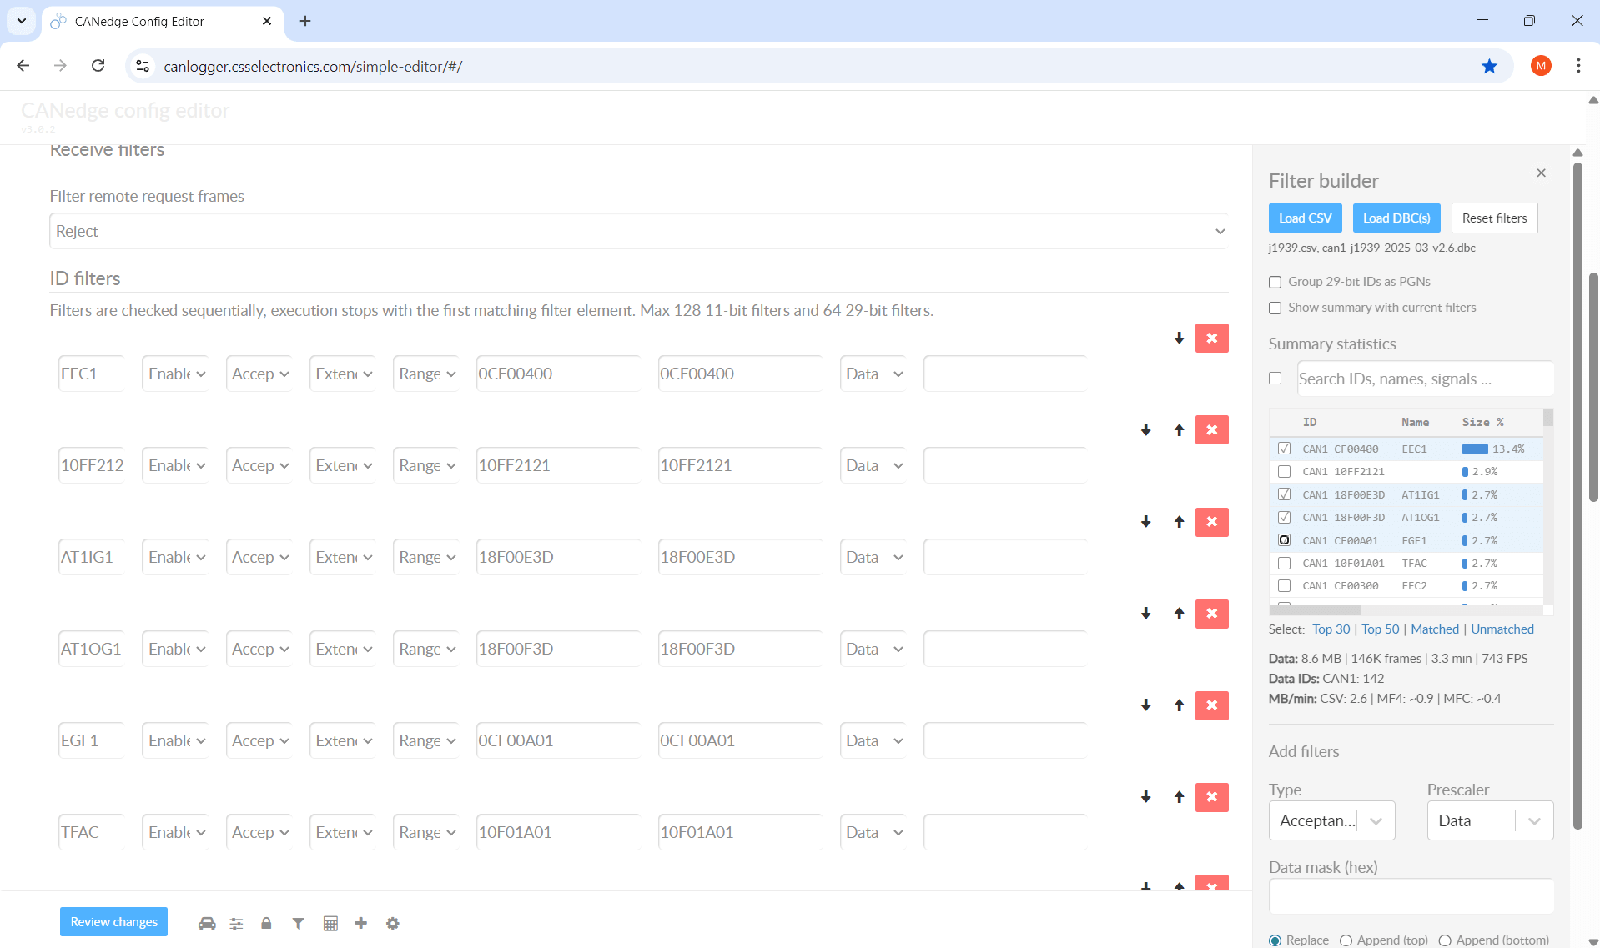Move the AT1IG1 filter up
Screen dimensions: 1600x948
coord(1179,522)
